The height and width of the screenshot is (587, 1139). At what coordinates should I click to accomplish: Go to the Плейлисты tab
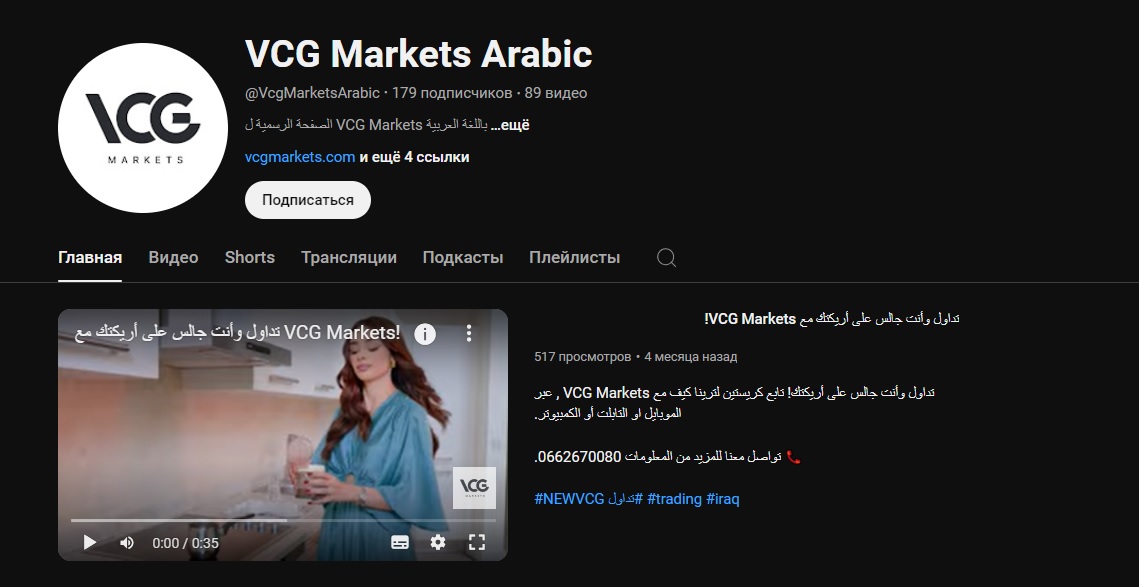coord(575,257)
